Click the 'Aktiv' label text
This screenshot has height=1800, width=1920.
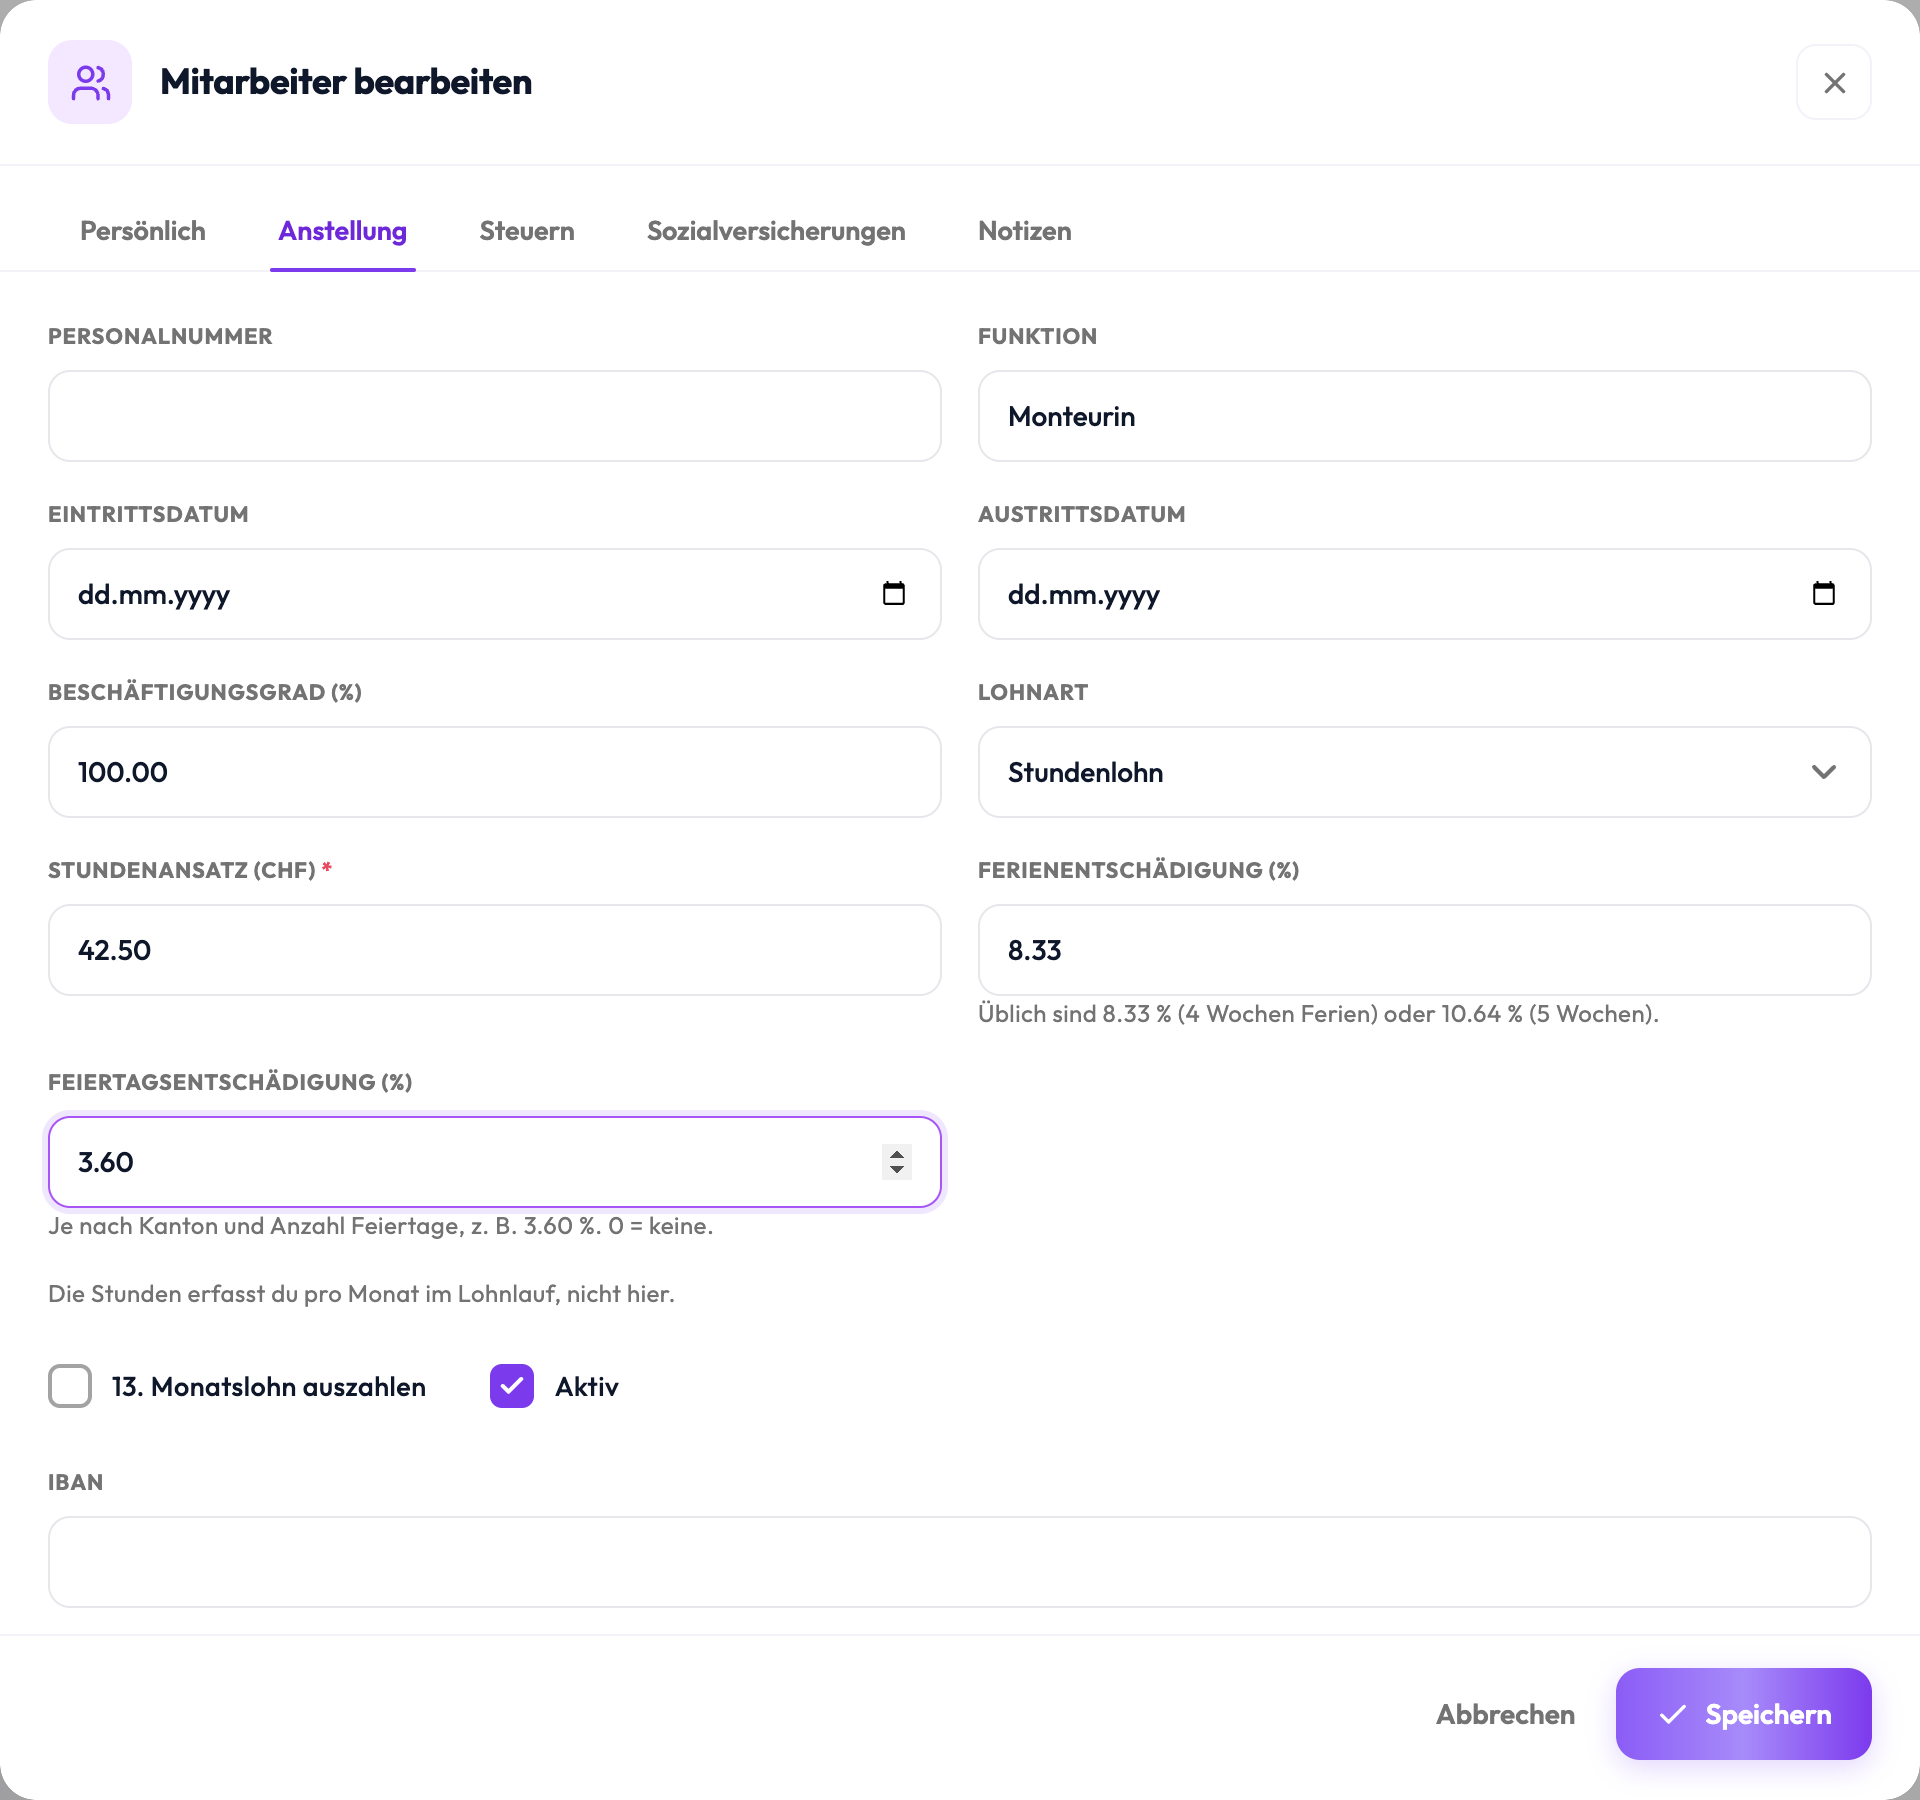[587, 1387]
